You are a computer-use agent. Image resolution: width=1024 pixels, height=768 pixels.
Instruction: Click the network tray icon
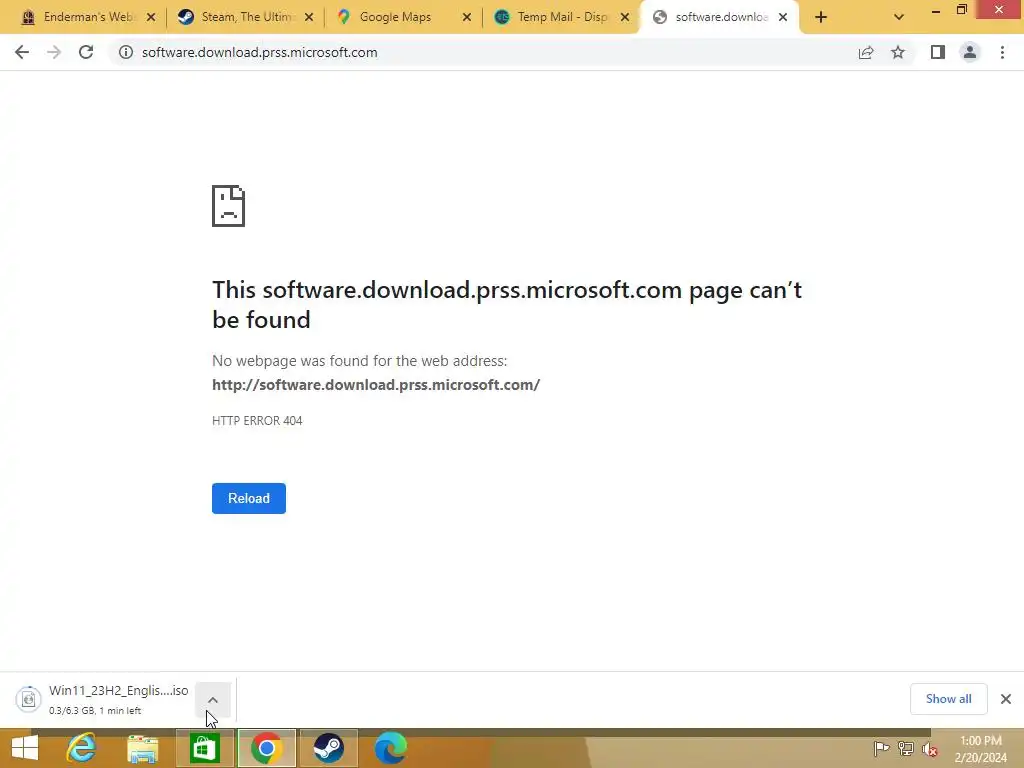(906, 749)
